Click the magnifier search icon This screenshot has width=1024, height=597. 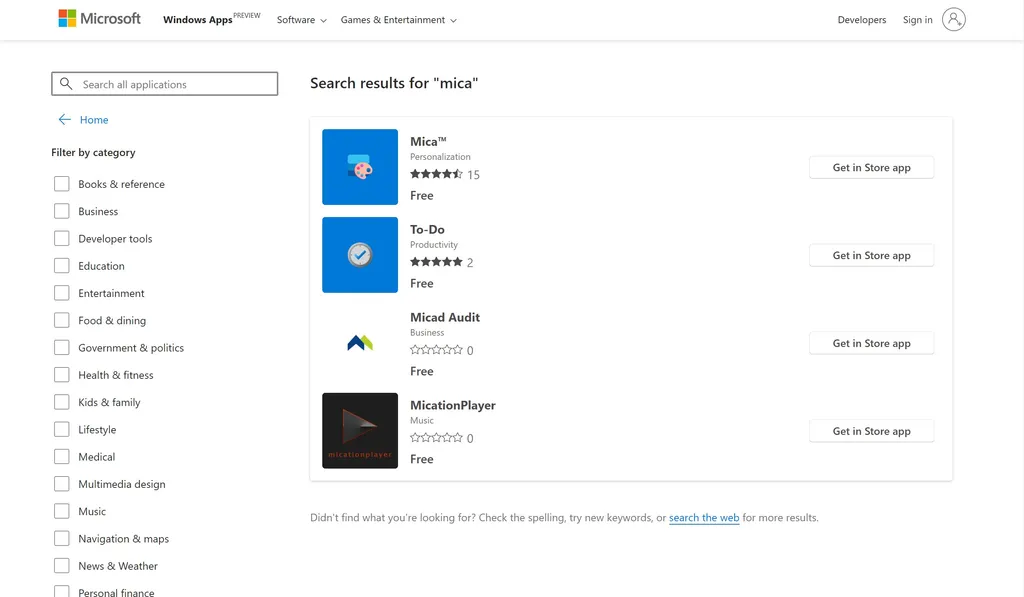pyautogui.click(x=66, y=84)
